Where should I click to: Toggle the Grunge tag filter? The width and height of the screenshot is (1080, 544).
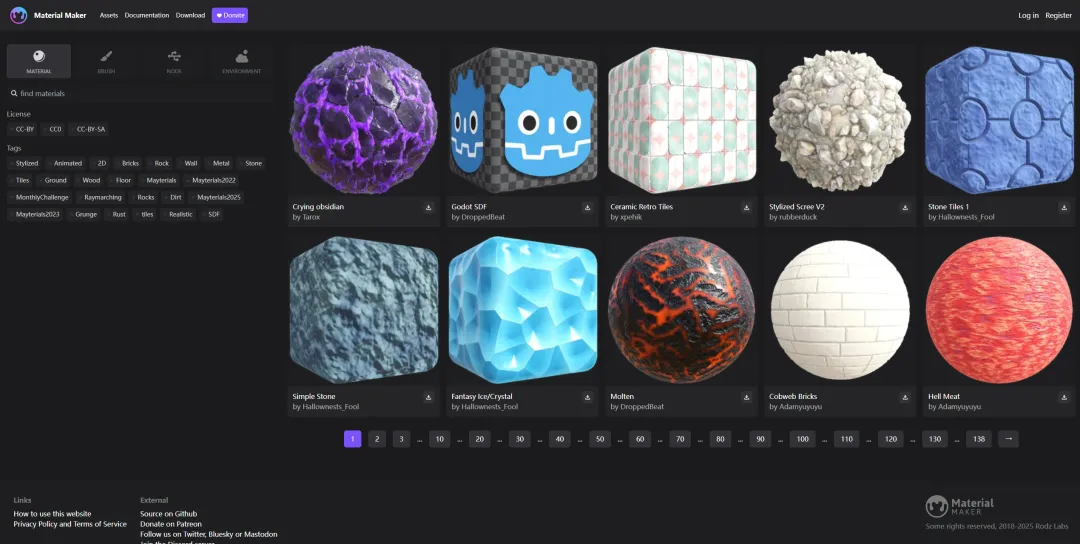click(84, 214)
